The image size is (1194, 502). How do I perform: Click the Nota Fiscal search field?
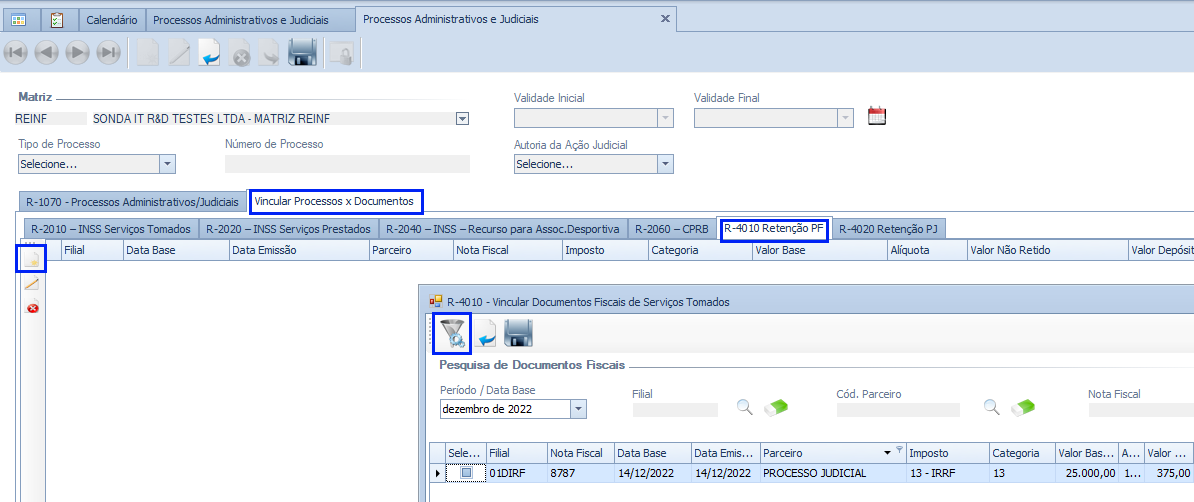click(1141, 410)
